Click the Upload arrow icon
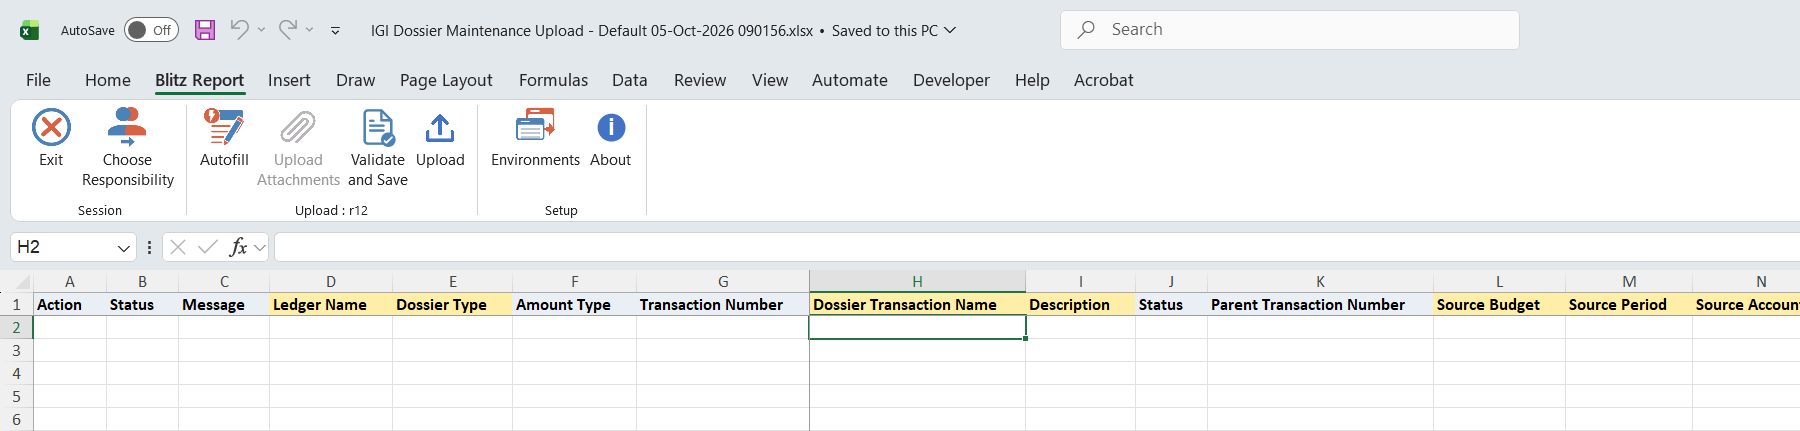This screenshot has width=1800, height=431. (x=440, y=128)
